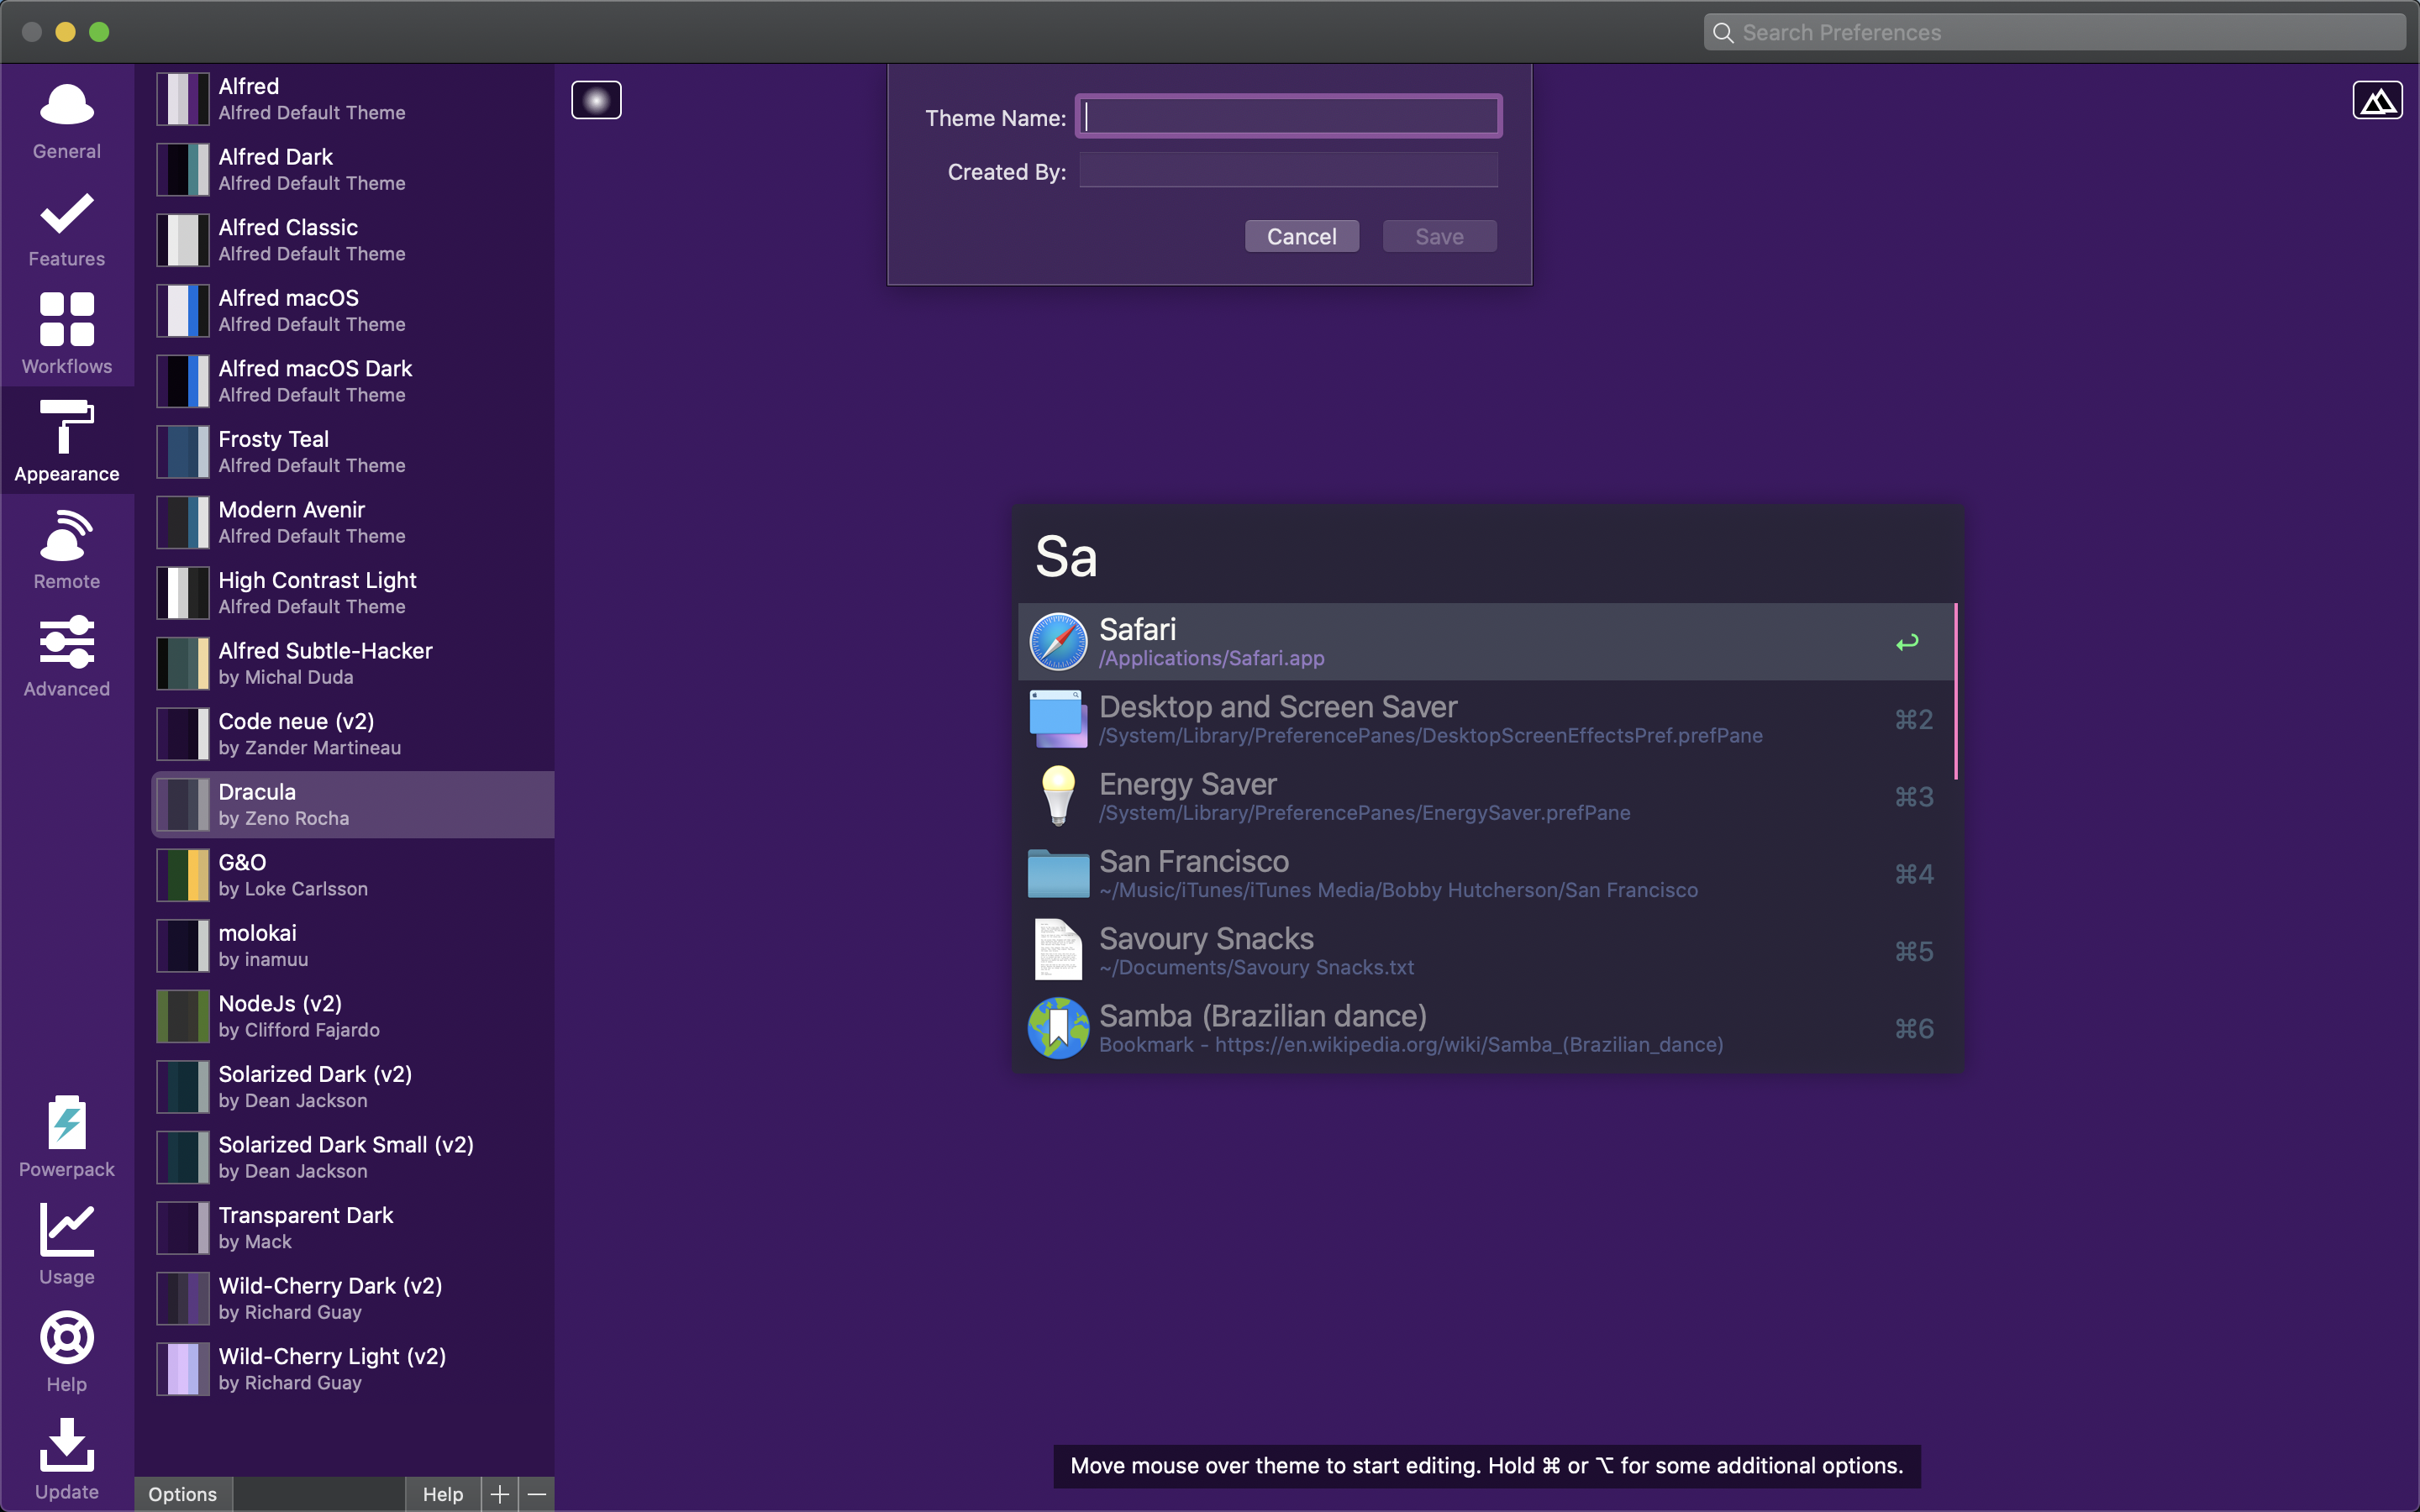This screenshot has width=2420, height=1512.
Task: Click the /Applications/Safari.app subtitle
Action: click(1212, 658)
